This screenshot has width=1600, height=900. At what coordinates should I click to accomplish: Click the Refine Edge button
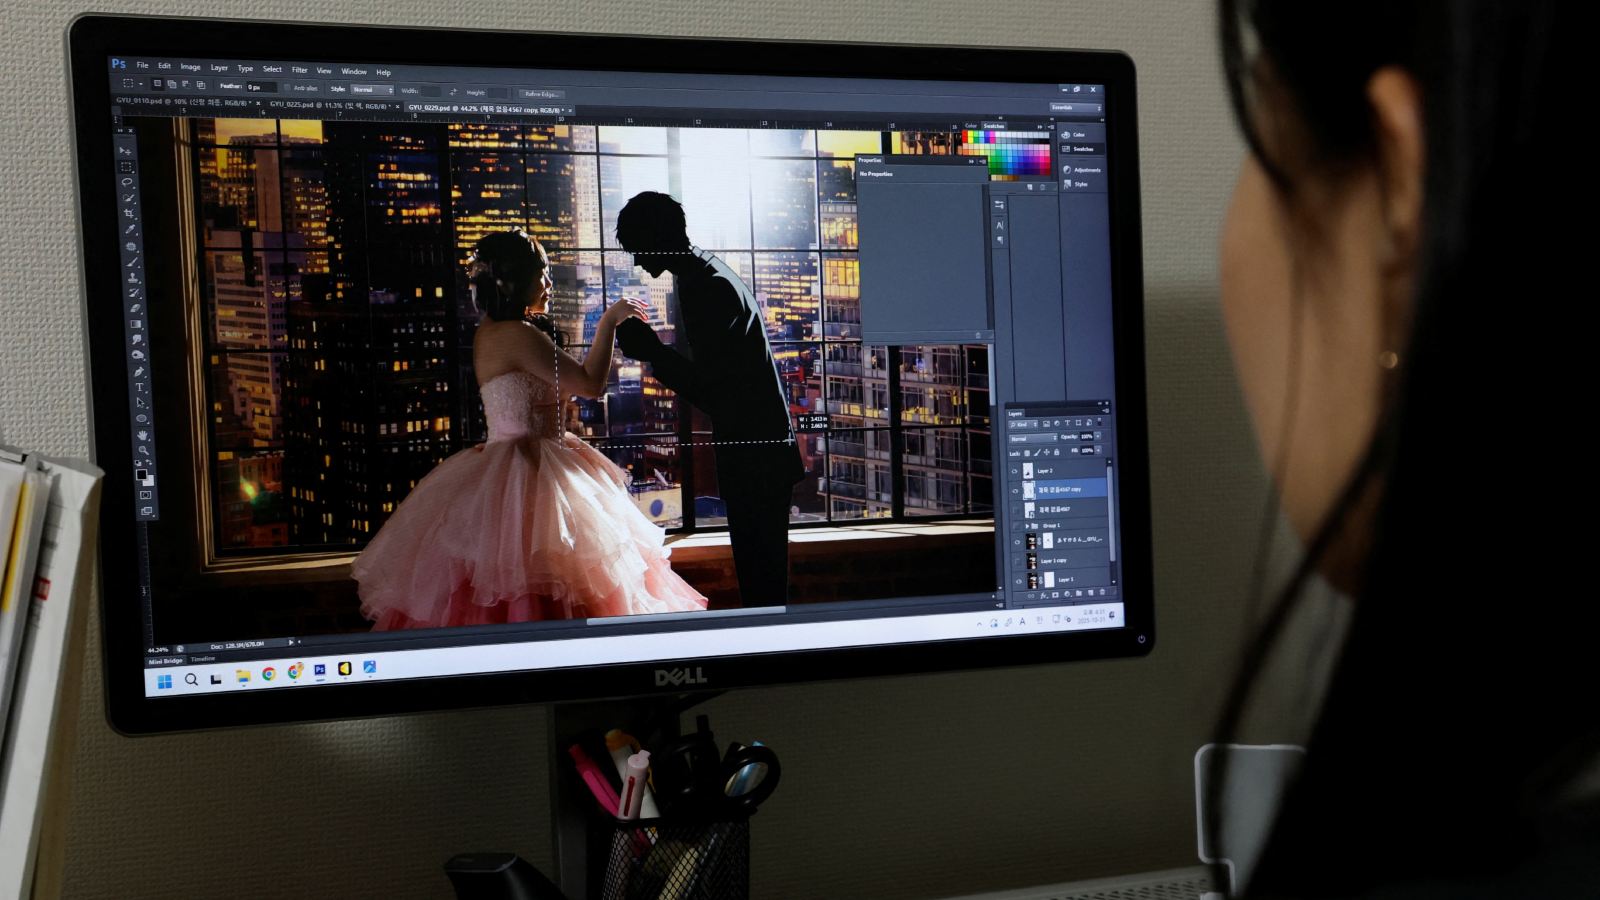point(541,94)
